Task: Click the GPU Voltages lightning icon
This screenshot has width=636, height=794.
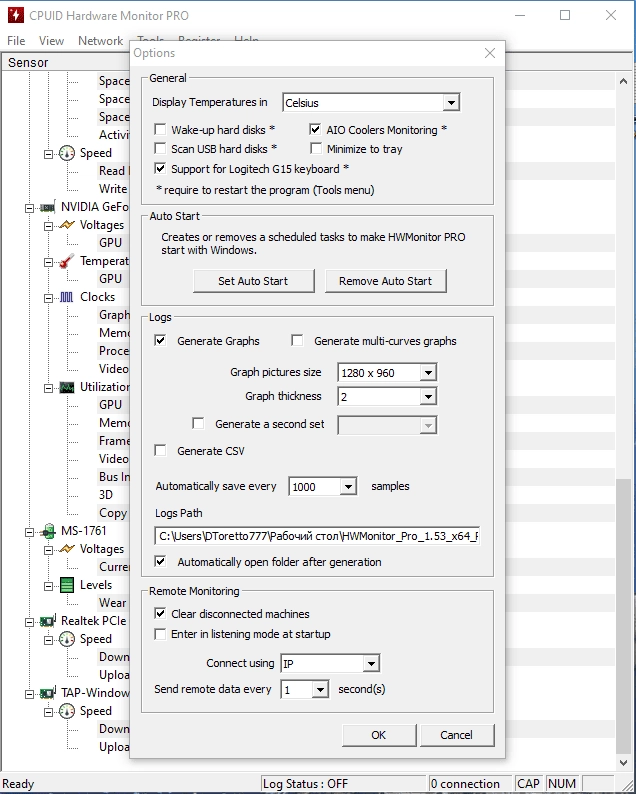Action: [x=66, y=225]
